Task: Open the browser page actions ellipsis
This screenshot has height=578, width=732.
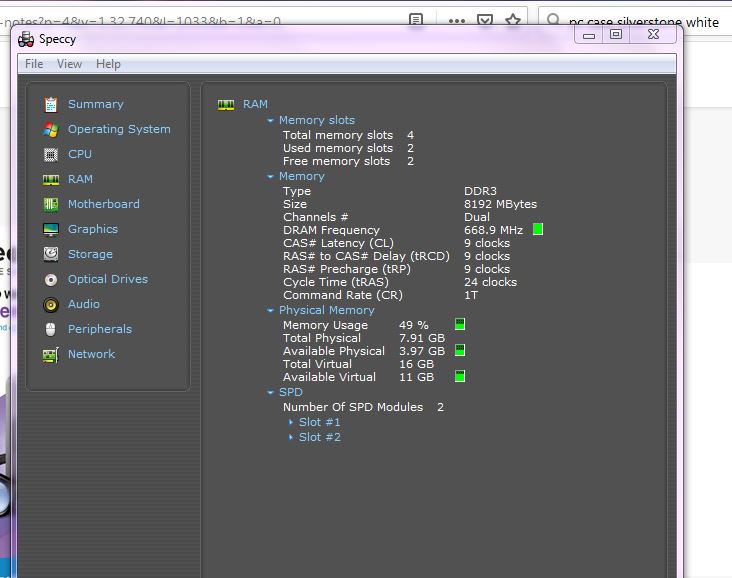Action: pyautogui.click(x=457, y=21)
